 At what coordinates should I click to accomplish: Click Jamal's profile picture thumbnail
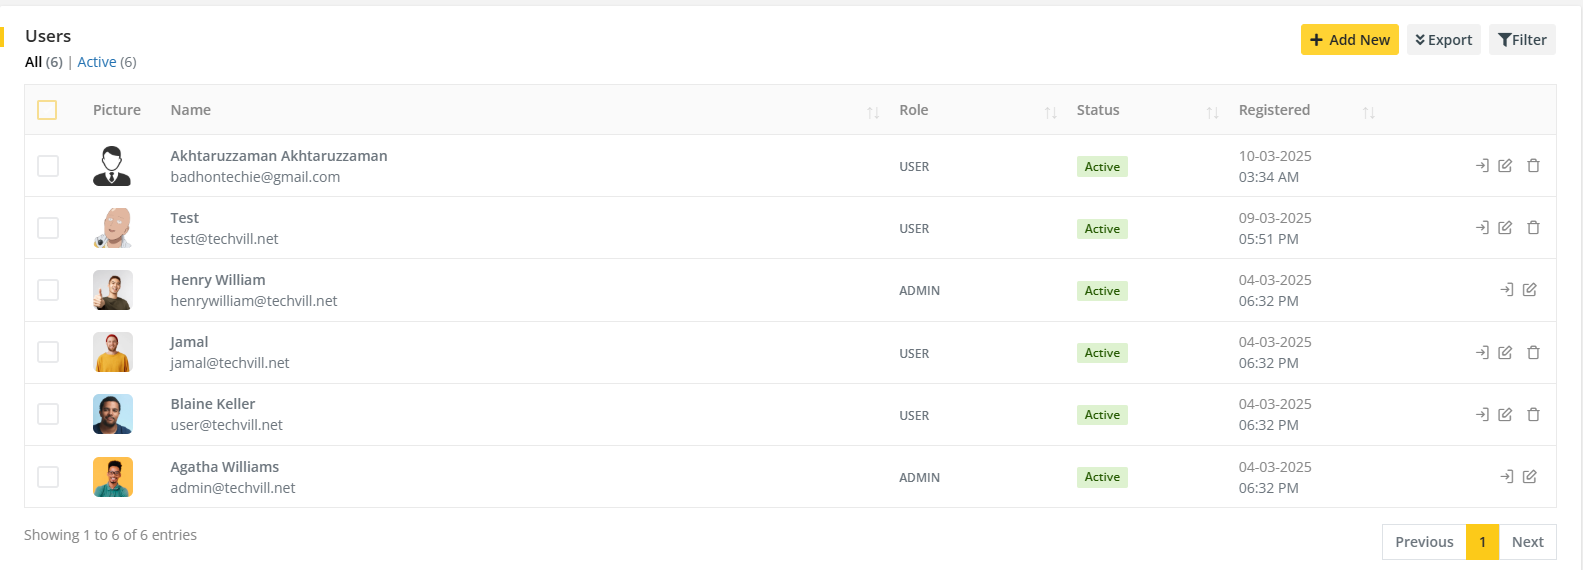tap(113, 352)
